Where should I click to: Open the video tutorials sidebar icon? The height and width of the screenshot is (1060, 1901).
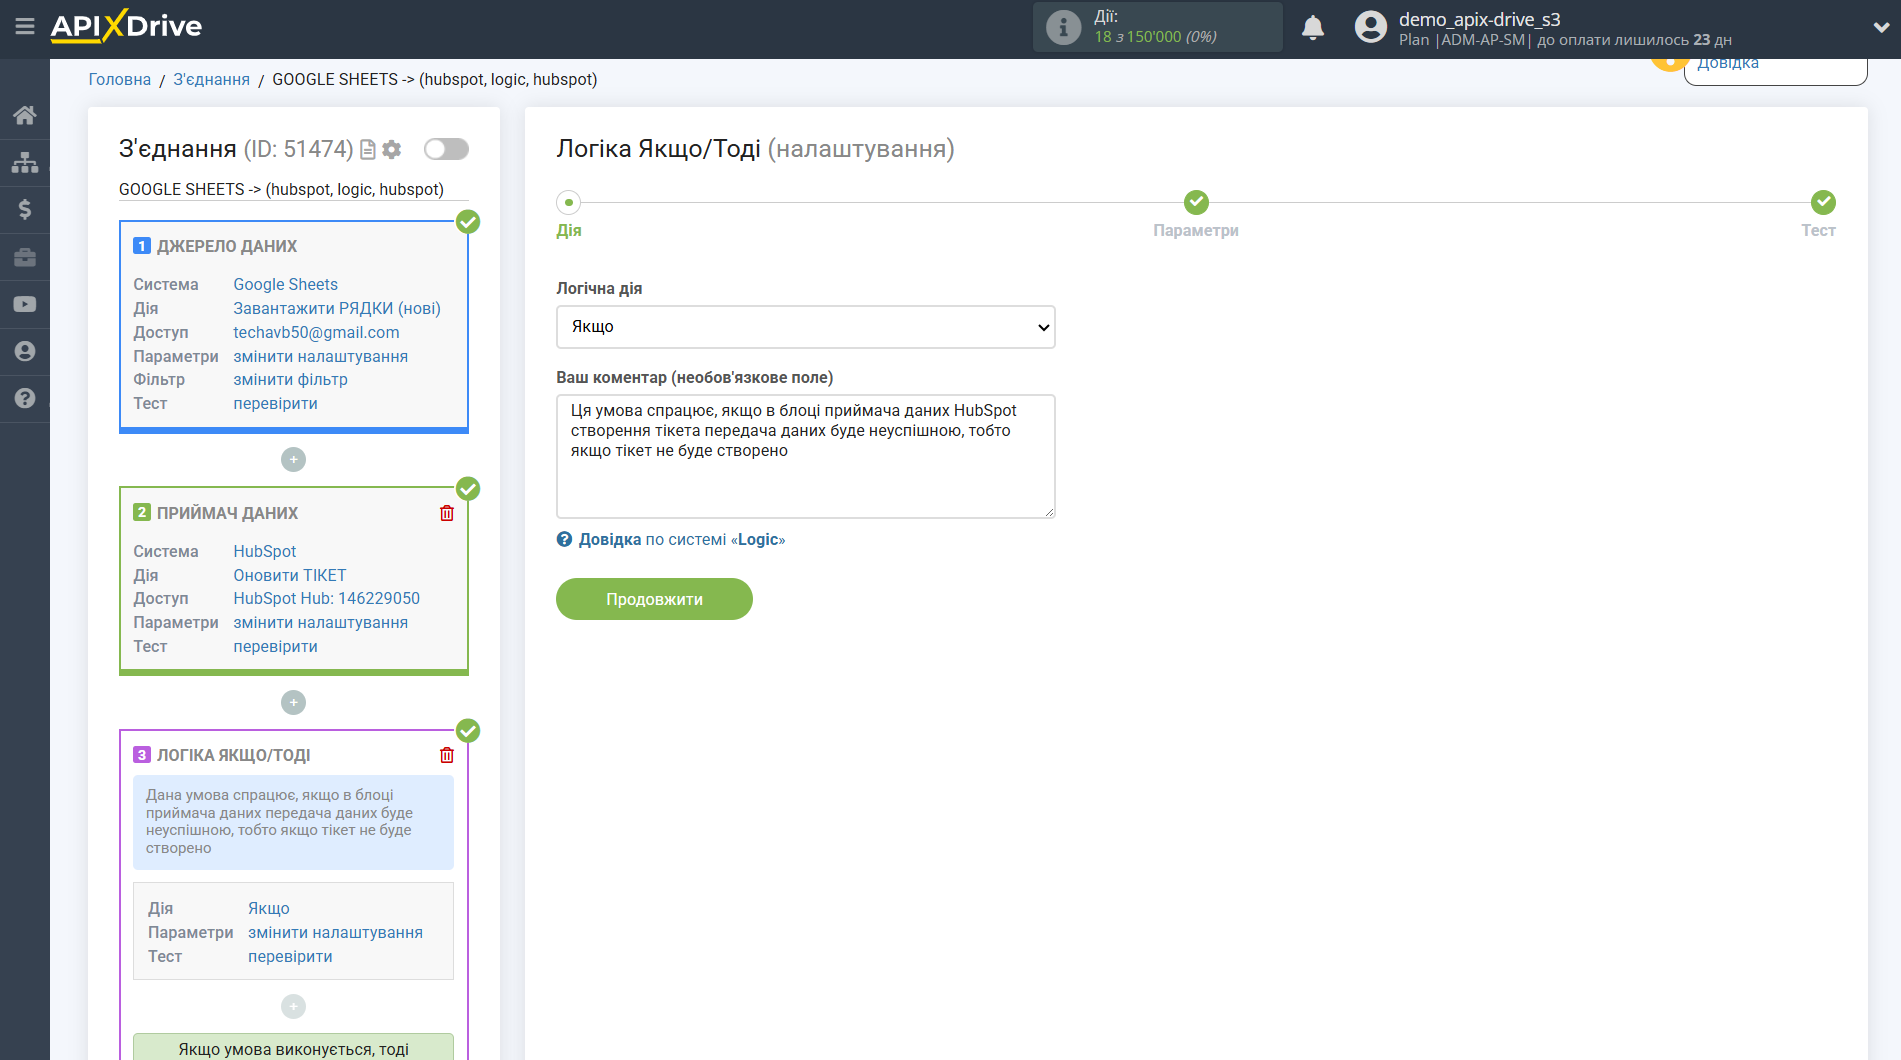pos(25,304)
